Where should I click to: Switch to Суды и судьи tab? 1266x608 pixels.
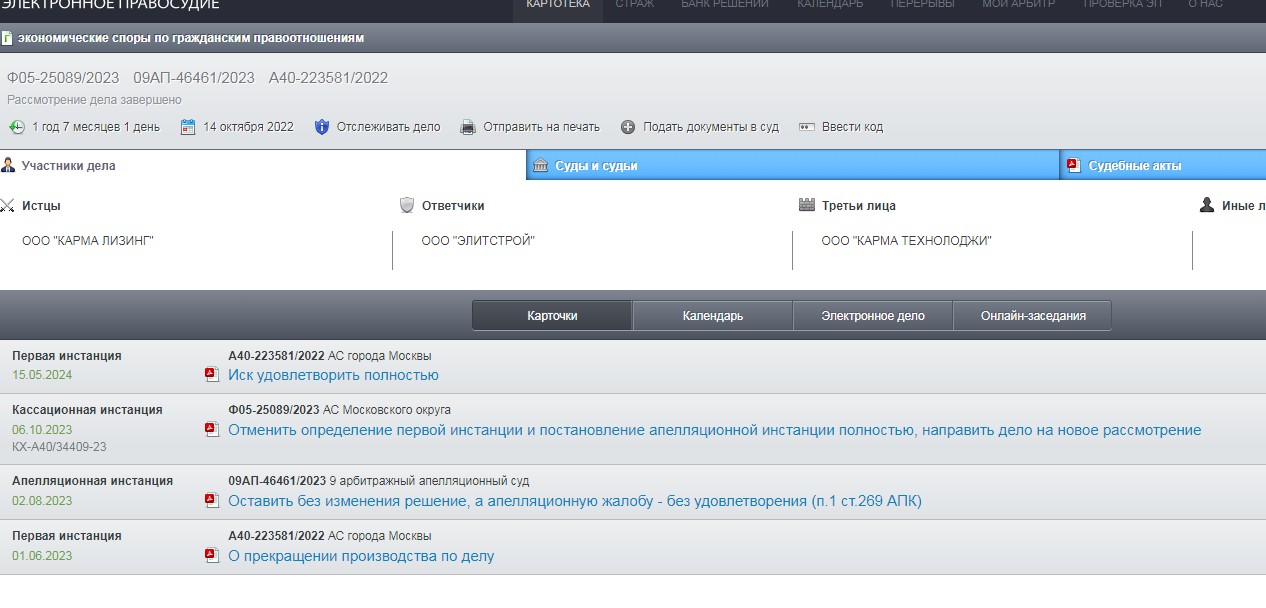click(x=596, y=166)
